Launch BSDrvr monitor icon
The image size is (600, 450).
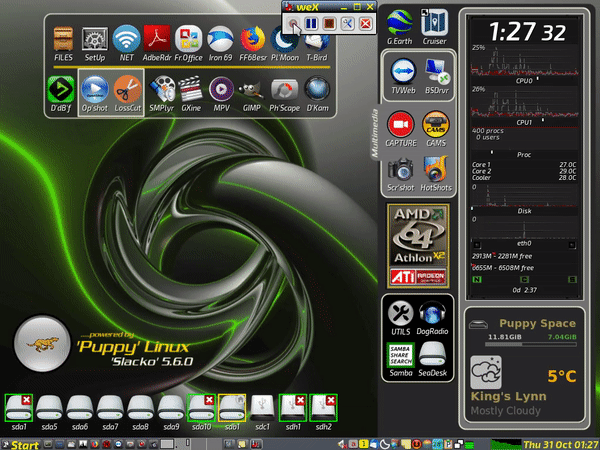coord(437,72)
